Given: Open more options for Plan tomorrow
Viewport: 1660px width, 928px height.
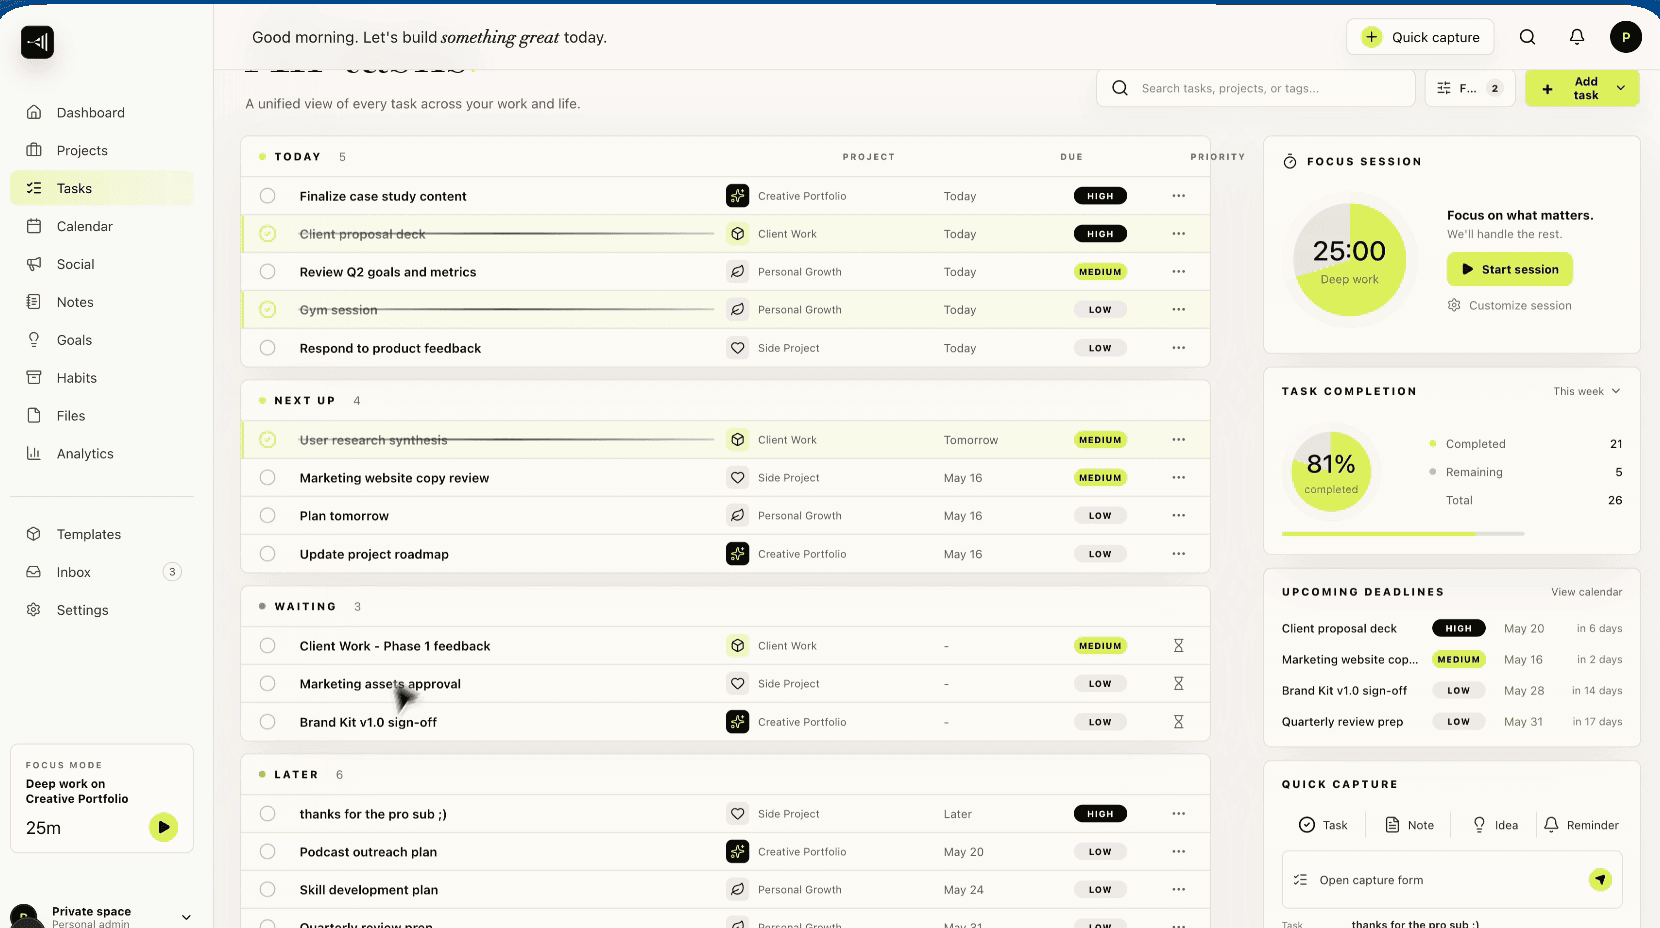Looking at the screenshot, I should (x=1179, y=516).
